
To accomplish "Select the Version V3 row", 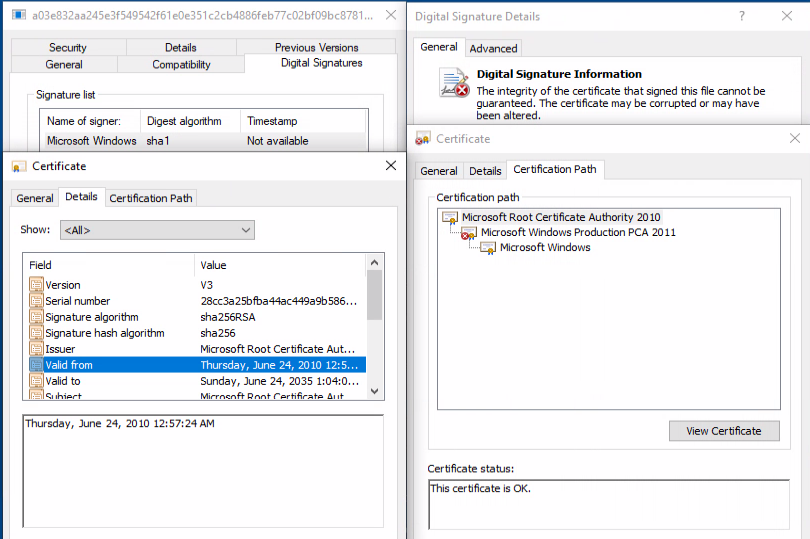I will pyautogui.click(x=197, y=285).
